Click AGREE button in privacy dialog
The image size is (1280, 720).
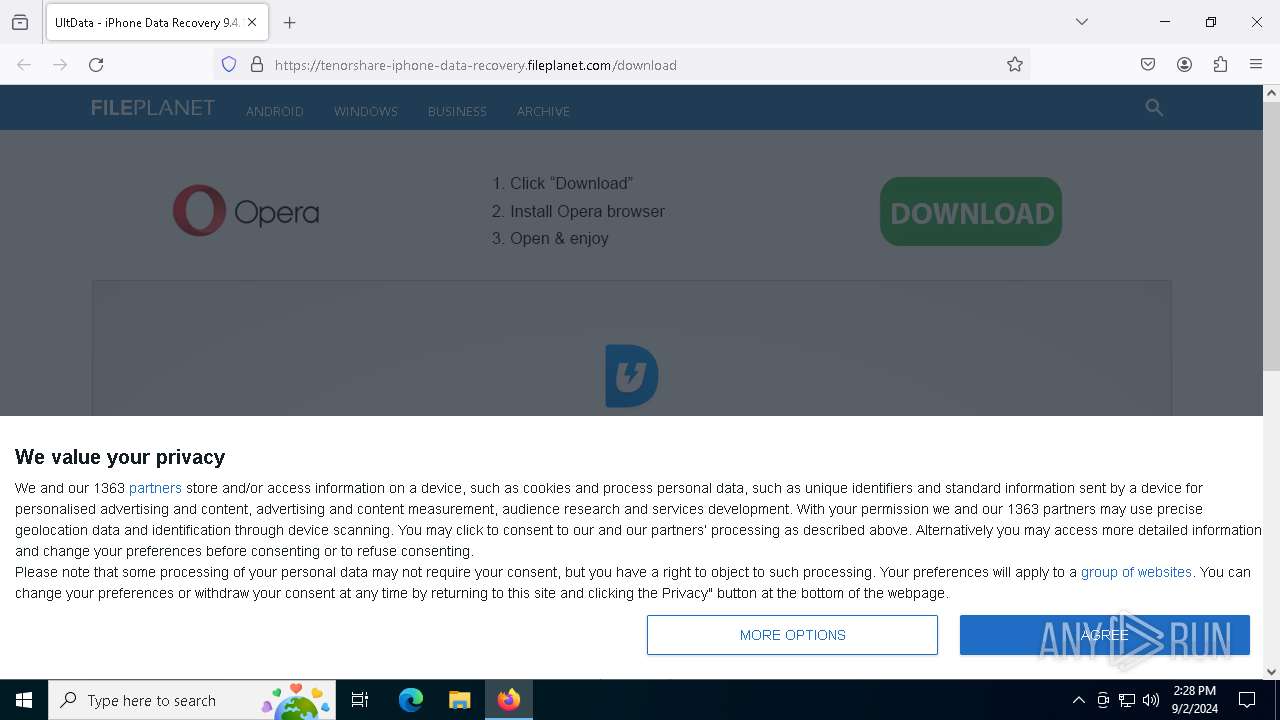pos(1105,635)
